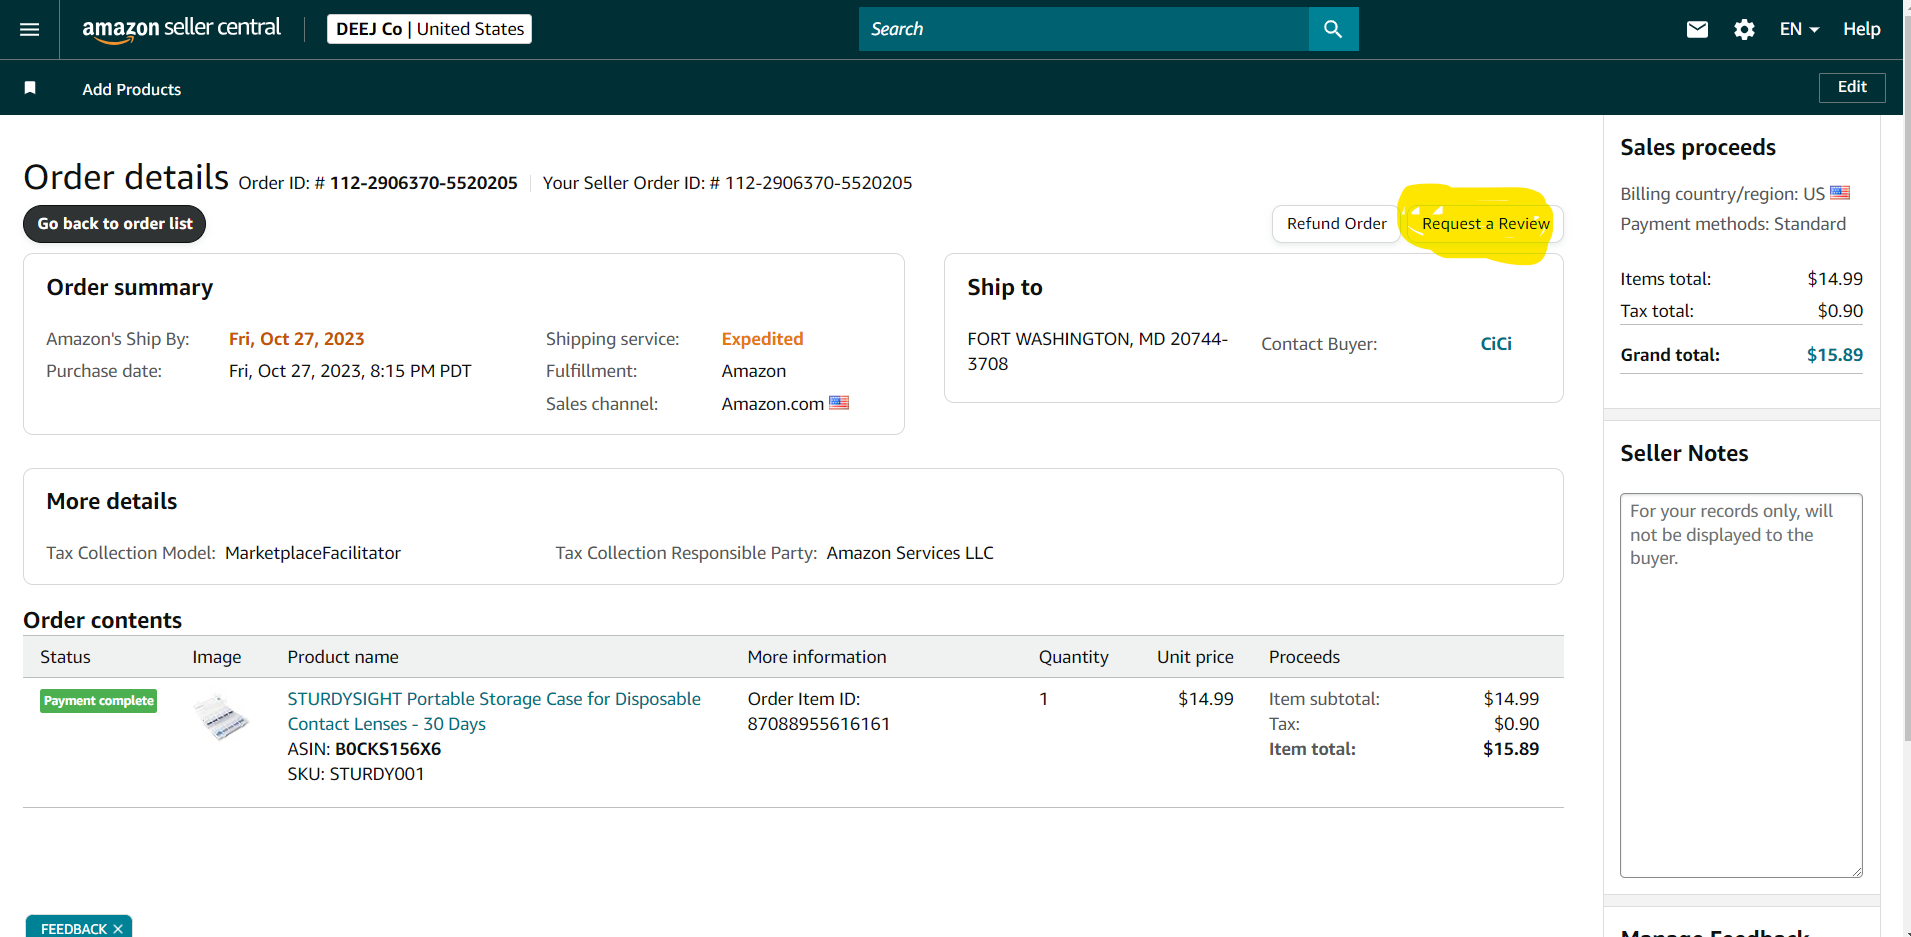Open the Help menu
Image resolution: width=1911 pixels, height=937 pixels.
point(1861,29)
